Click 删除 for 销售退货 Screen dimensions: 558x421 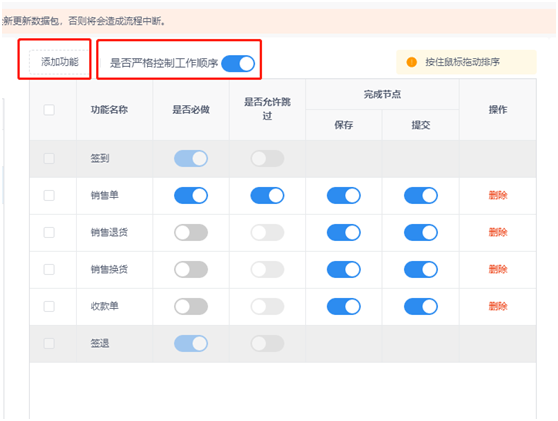click(498, 232)
